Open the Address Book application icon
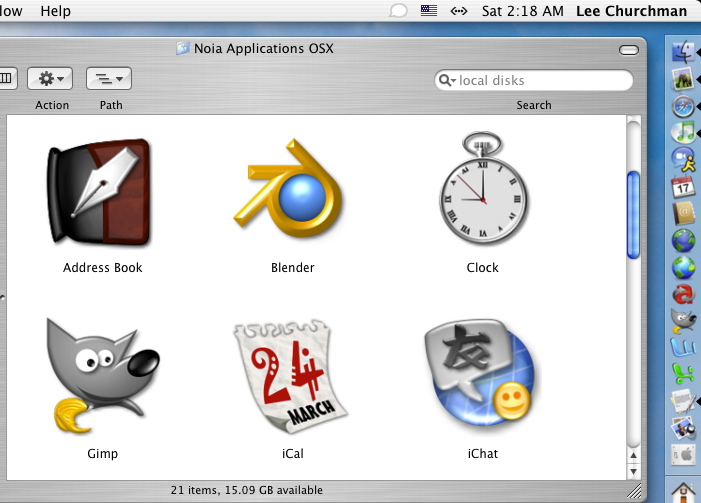Screen dimensions: 701x503 [101, 193]
